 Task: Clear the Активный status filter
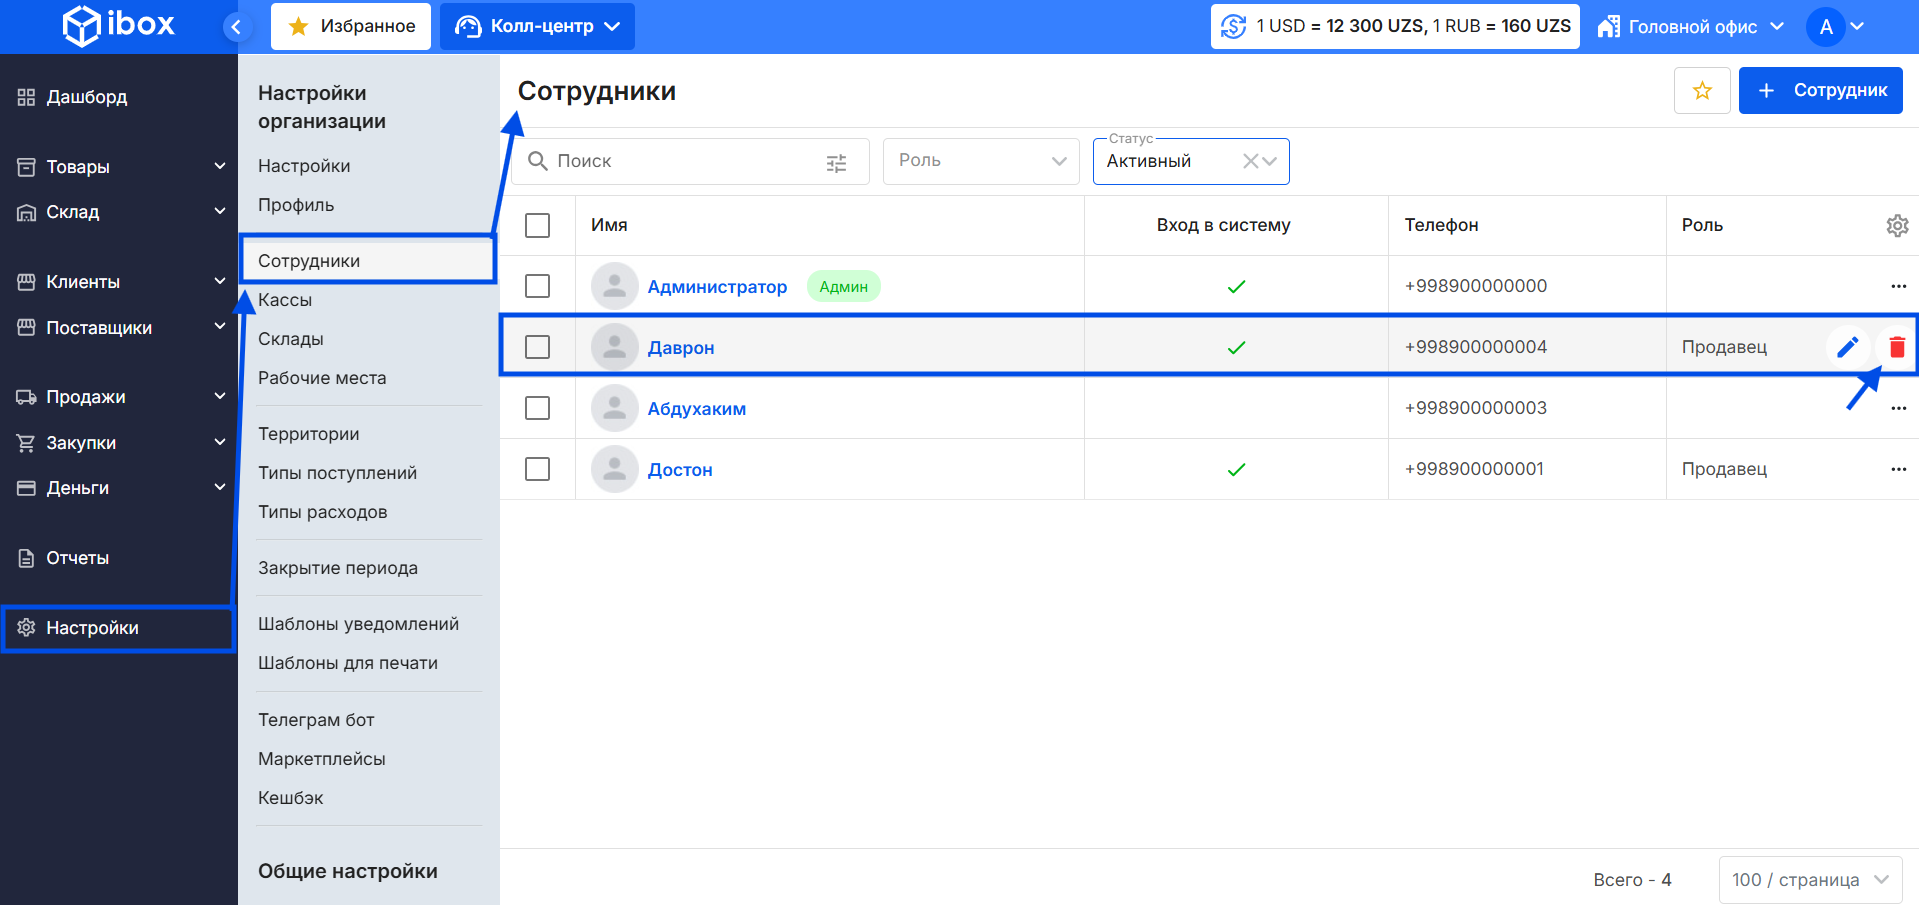(x=1250, y=161)
